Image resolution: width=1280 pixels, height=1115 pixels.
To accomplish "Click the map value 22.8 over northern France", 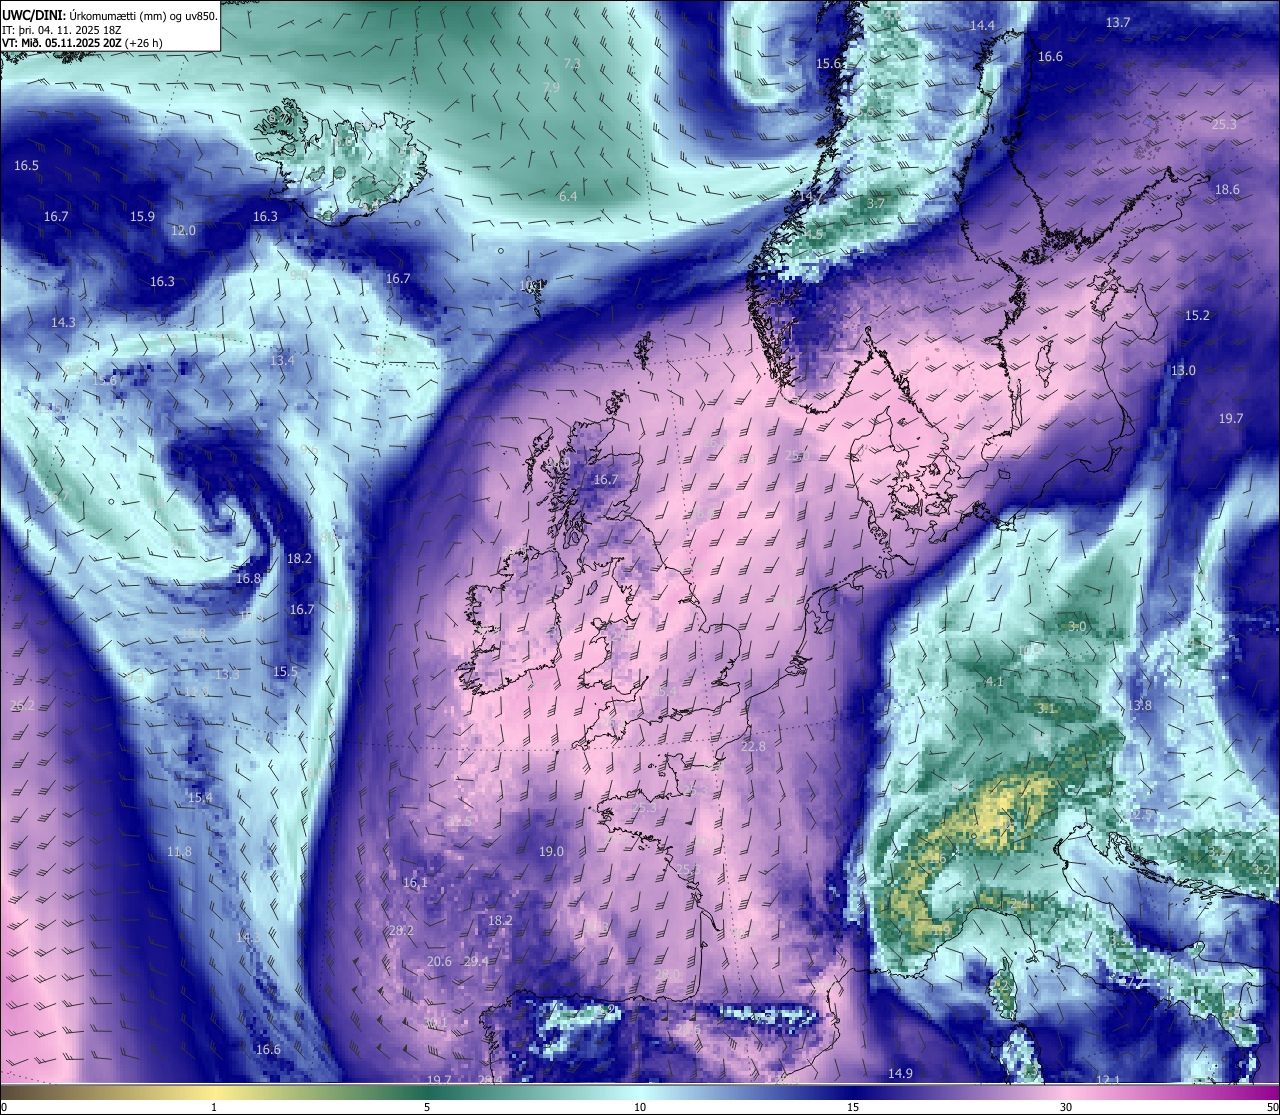I will (753, 746).
